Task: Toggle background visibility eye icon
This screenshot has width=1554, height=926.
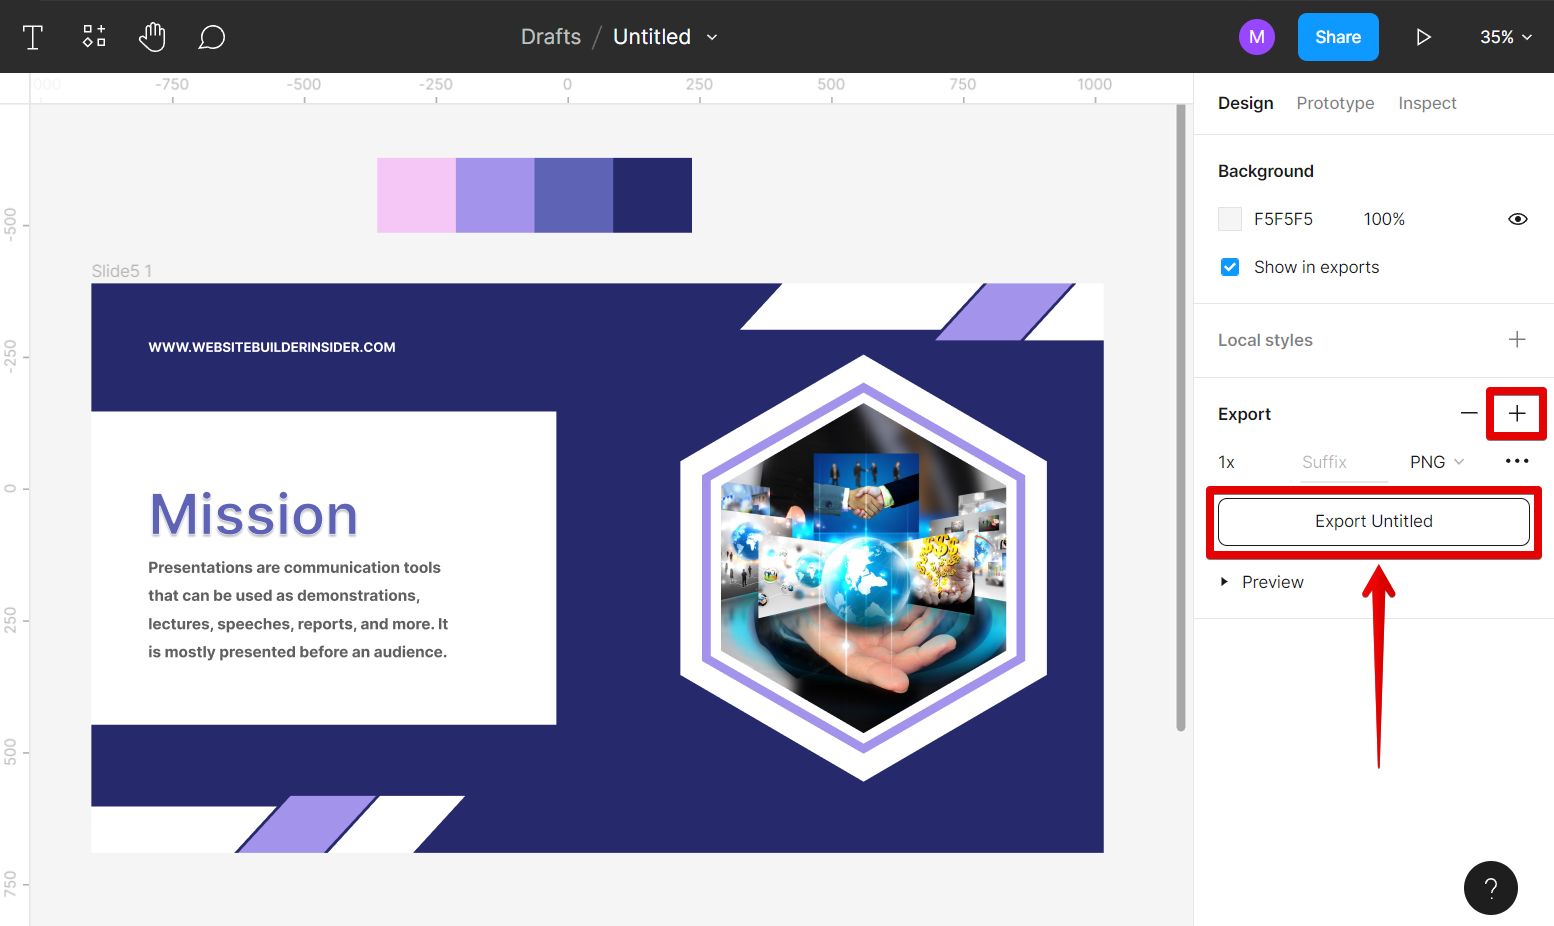Action: point(1517,219)
